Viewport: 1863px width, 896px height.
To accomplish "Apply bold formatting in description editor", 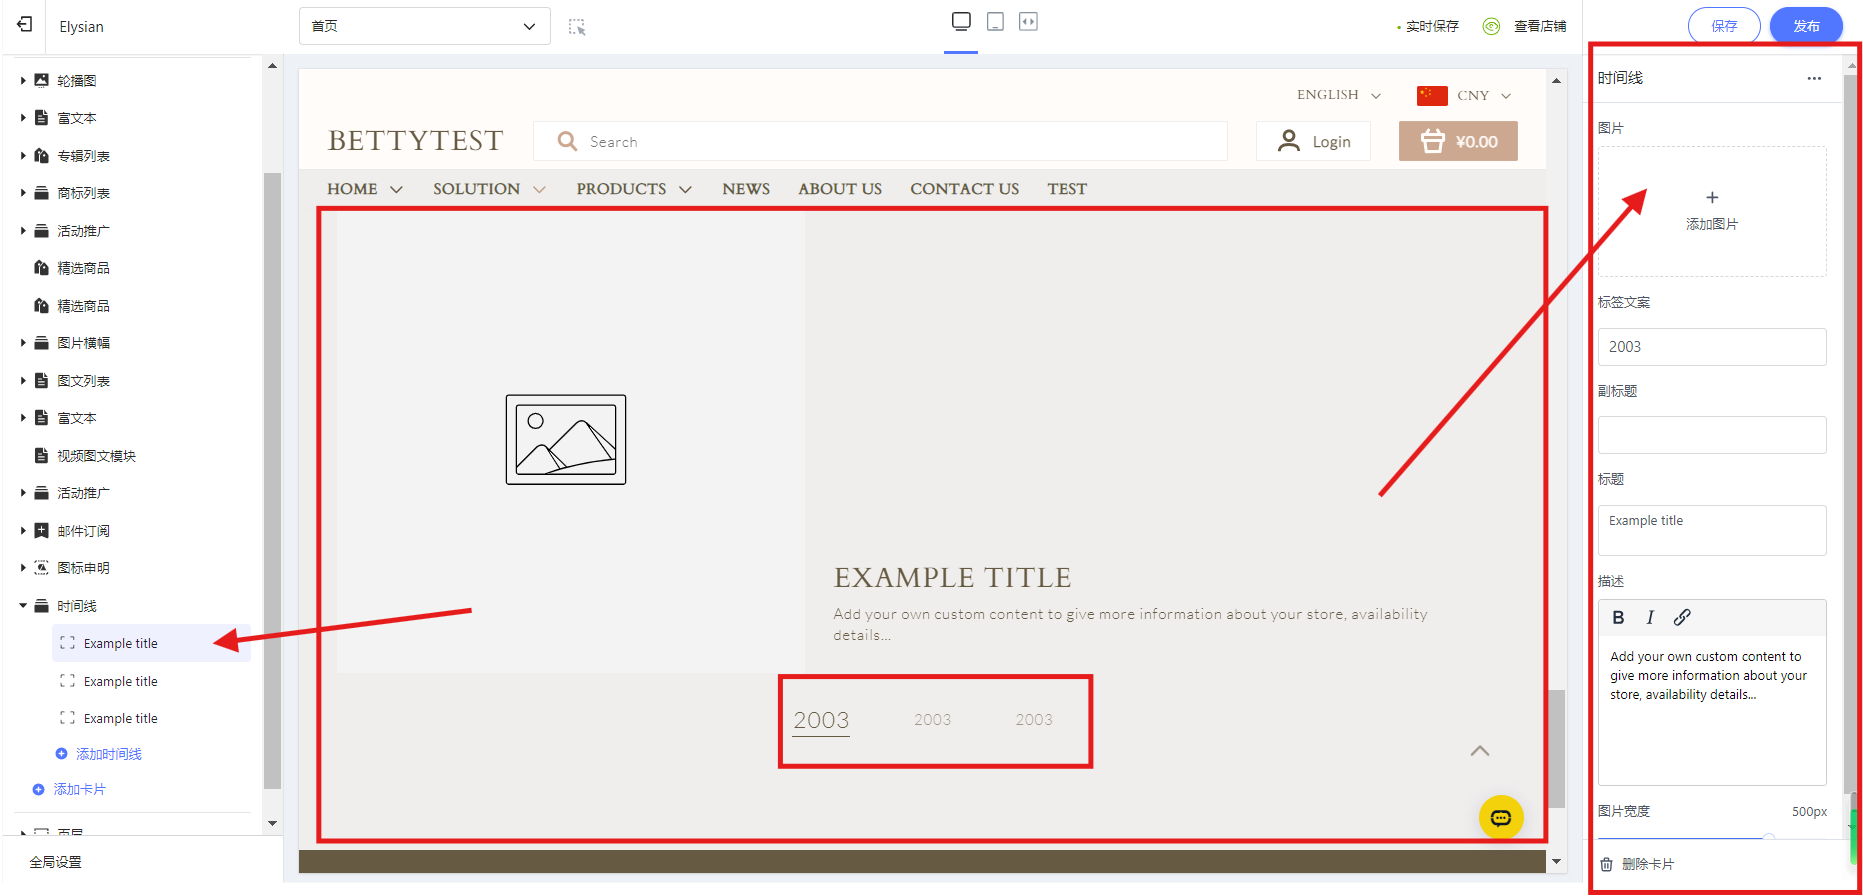I will [1618, 618].
